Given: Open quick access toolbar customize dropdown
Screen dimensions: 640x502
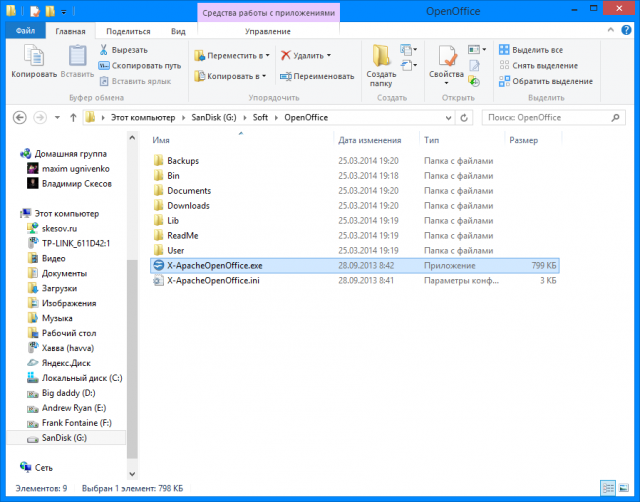Looking at the screenshot, I should point(64,12).
